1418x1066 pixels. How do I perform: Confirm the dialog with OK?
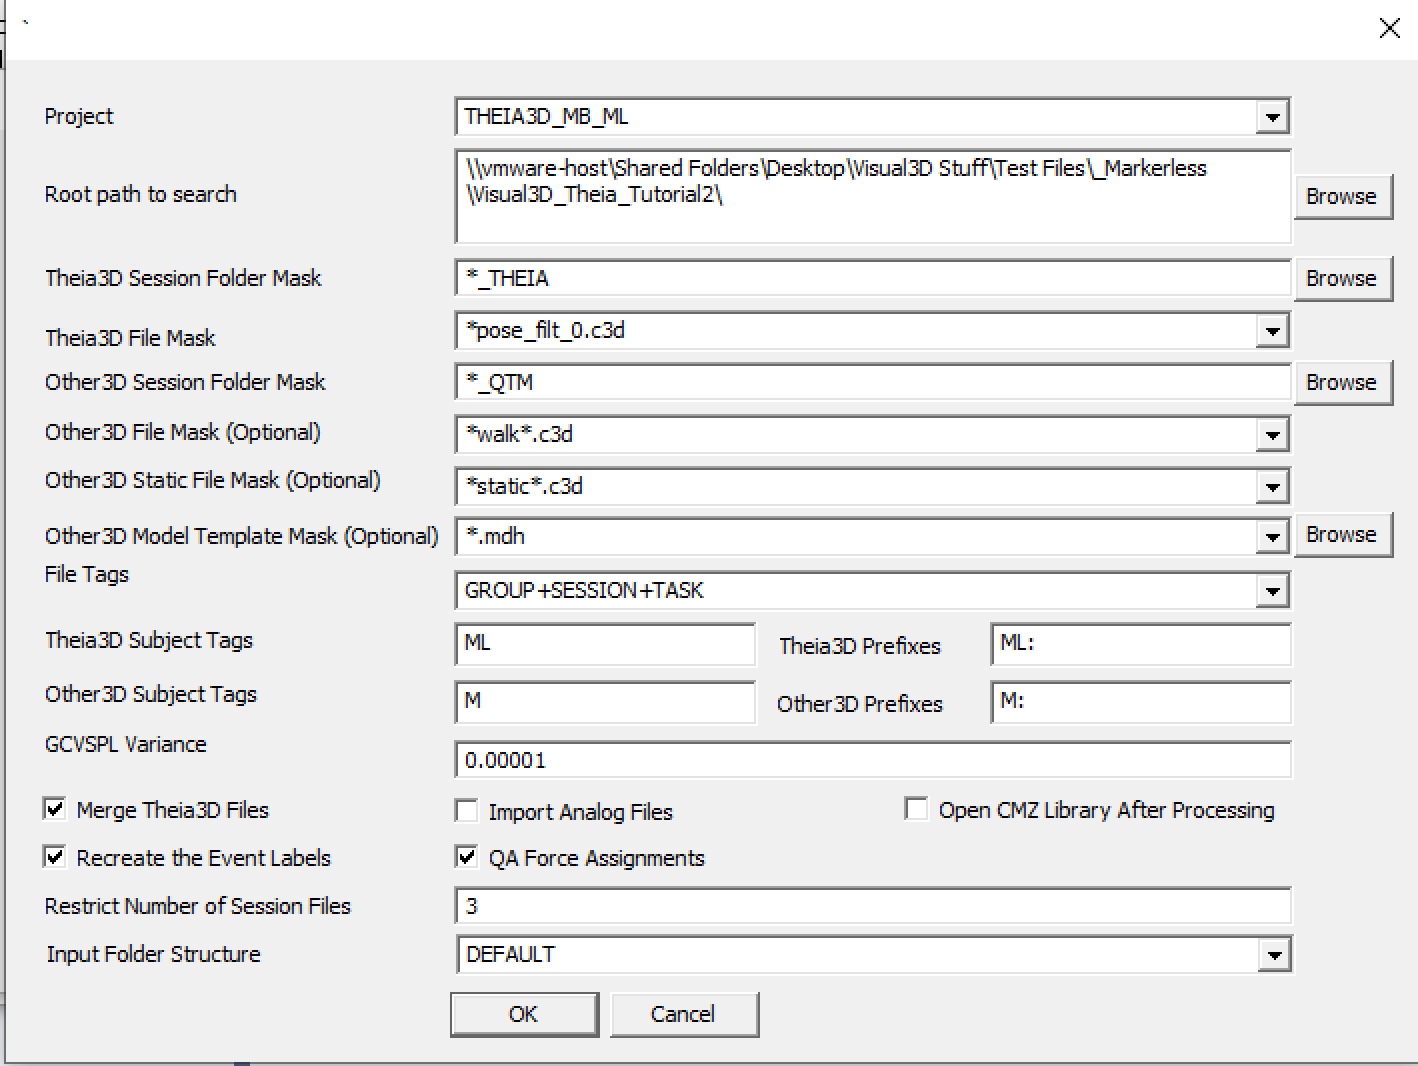524,1014
